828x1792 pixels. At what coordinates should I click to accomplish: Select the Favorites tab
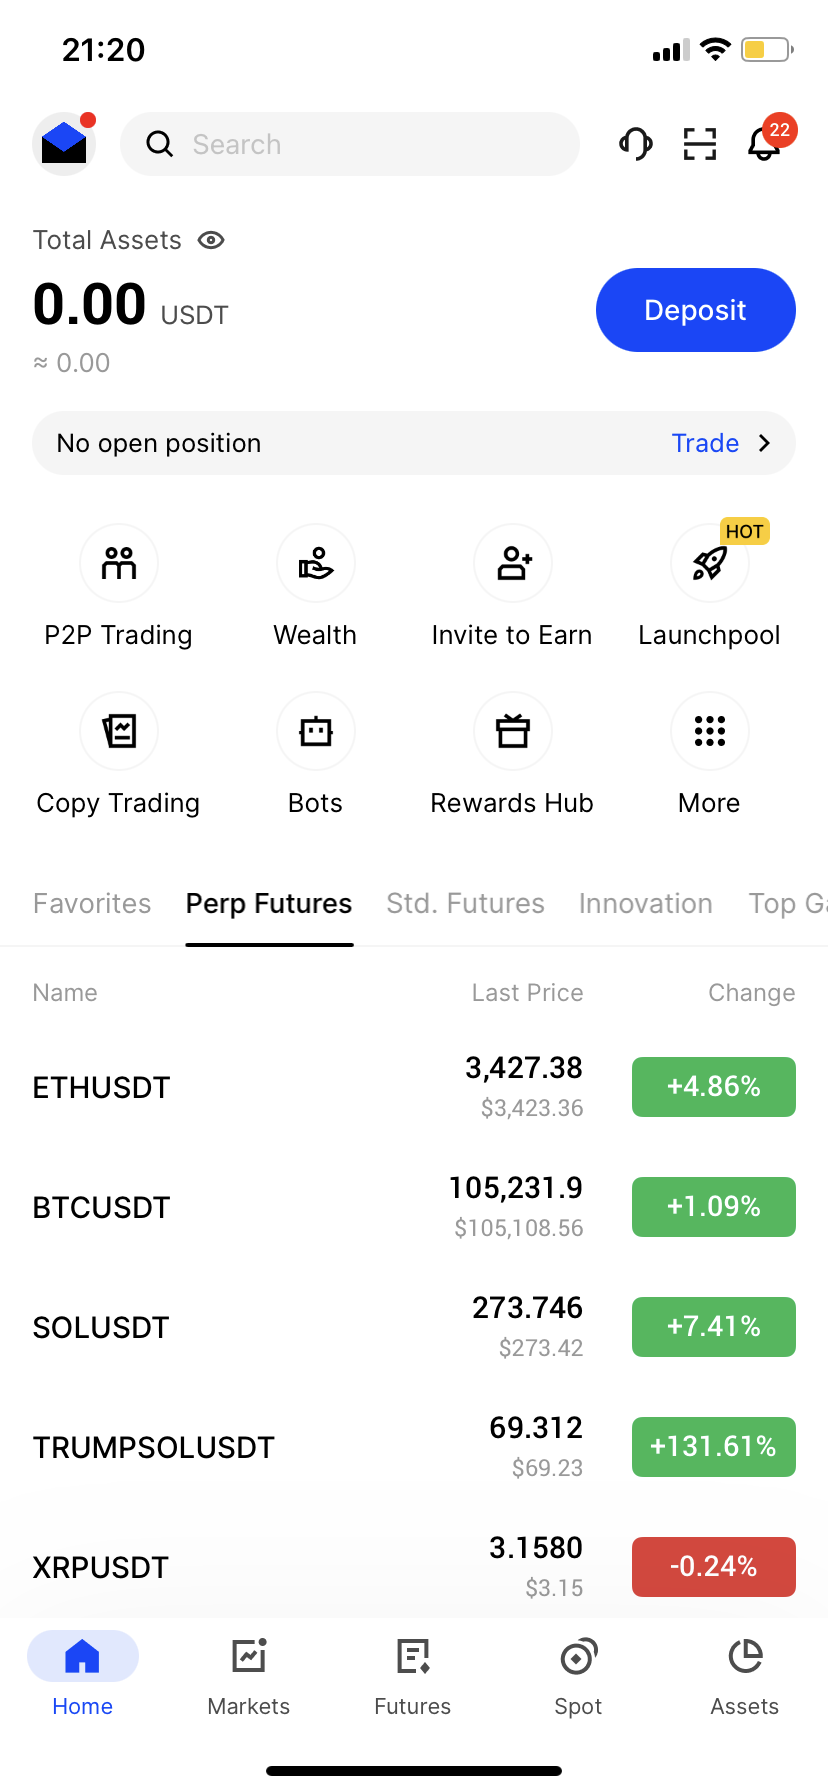[92, 904]
